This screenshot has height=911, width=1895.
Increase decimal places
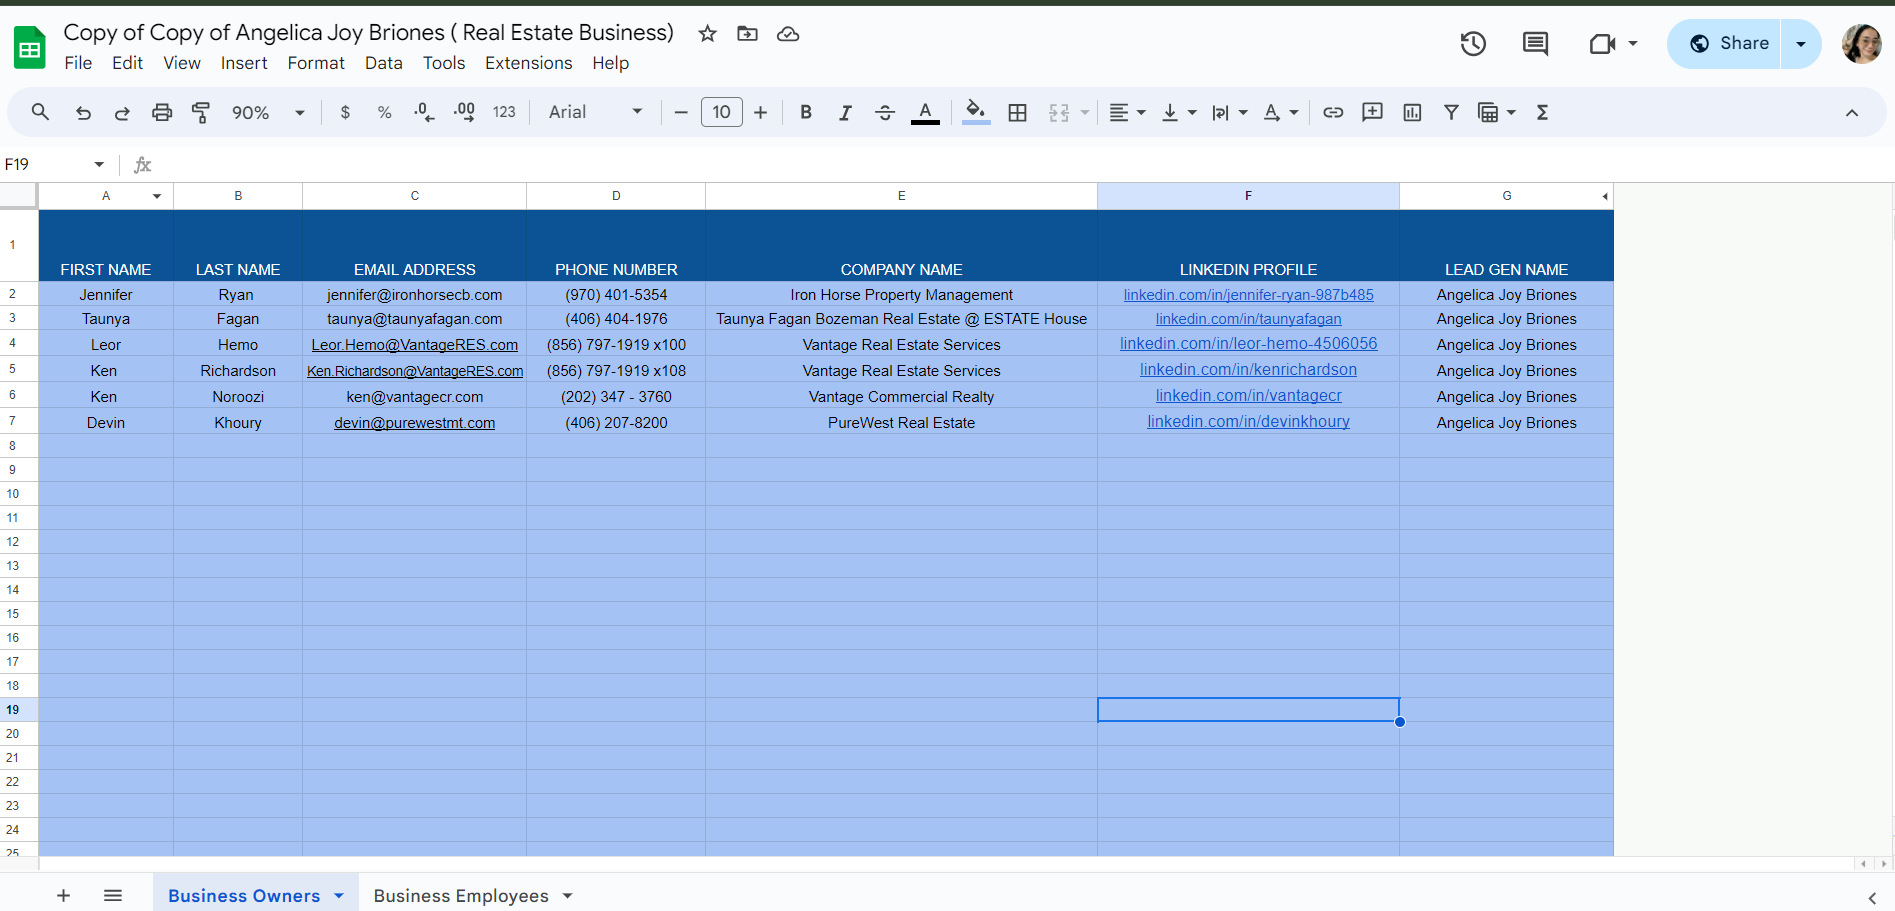click(464, 112)
